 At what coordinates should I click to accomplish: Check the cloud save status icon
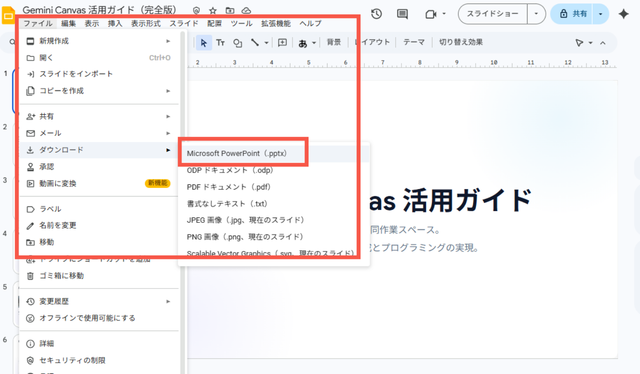pos(246,11)
